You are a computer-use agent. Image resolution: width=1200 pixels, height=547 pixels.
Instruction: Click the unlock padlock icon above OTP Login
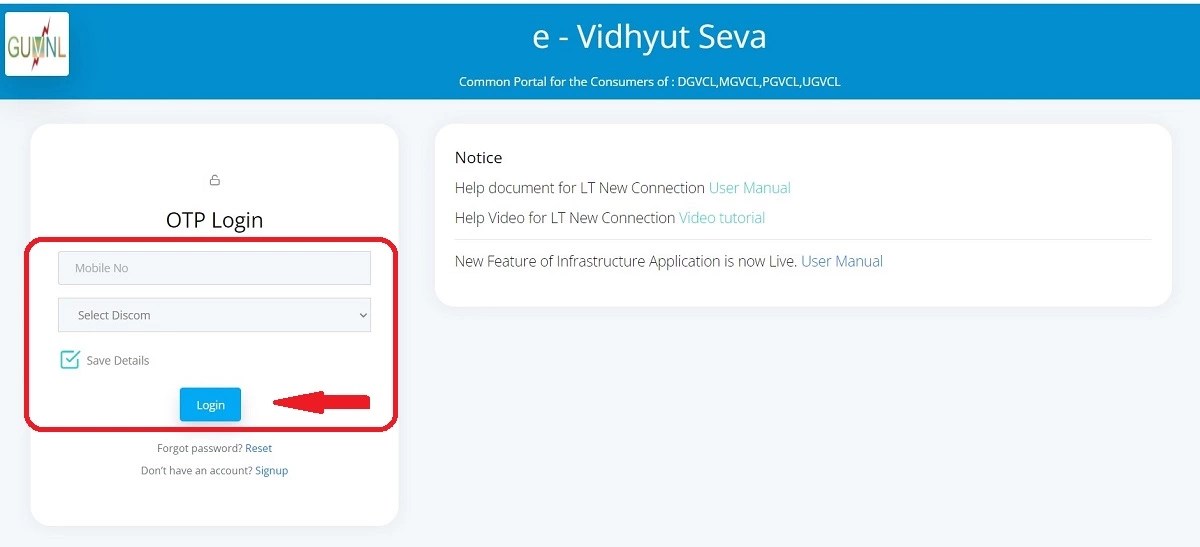point(214,180)
